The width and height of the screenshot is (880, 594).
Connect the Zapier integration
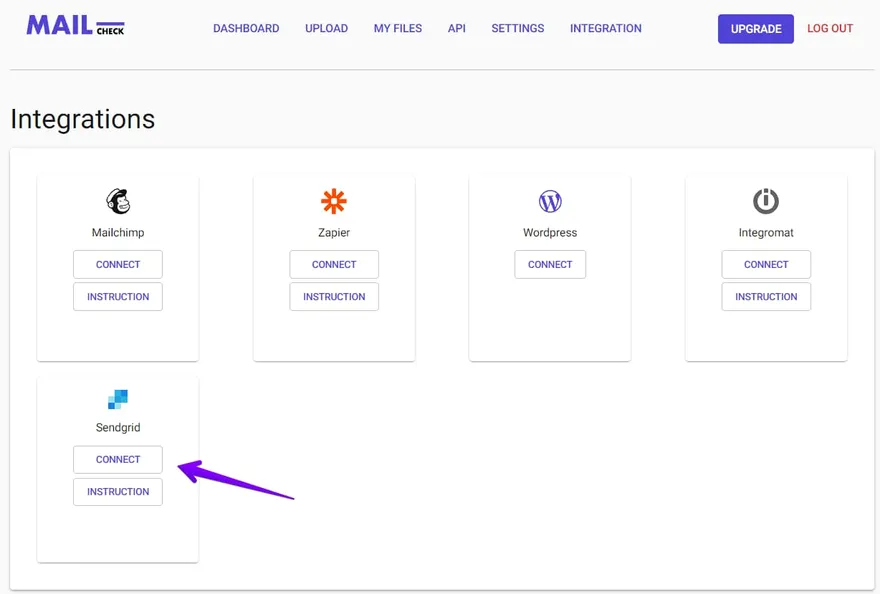click(x=334, y=264)
